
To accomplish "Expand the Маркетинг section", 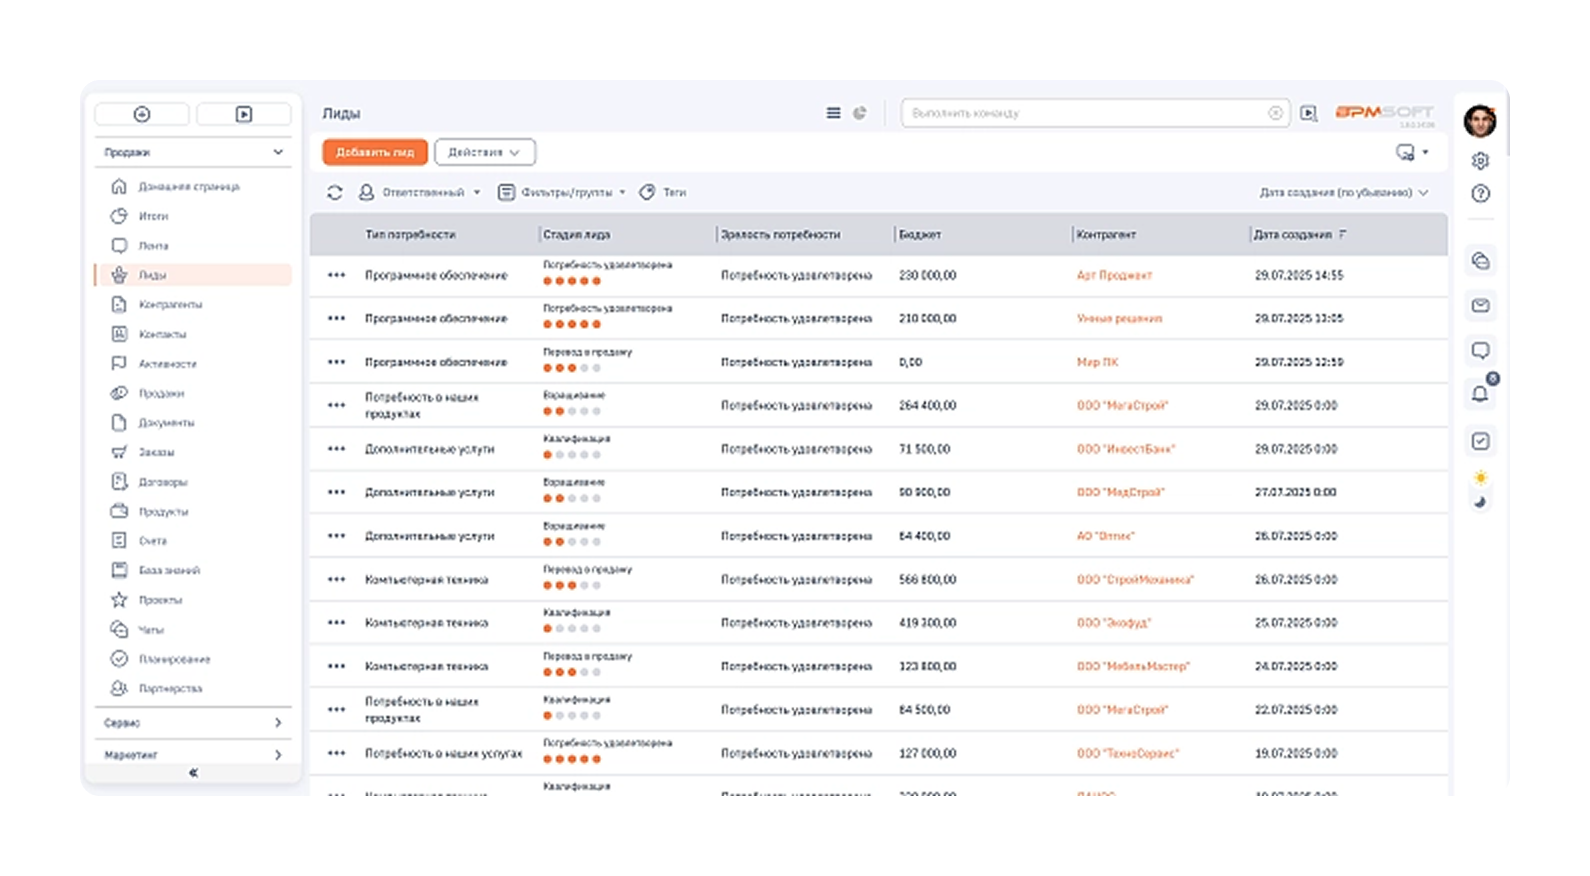I will click(x=193, y=754).
